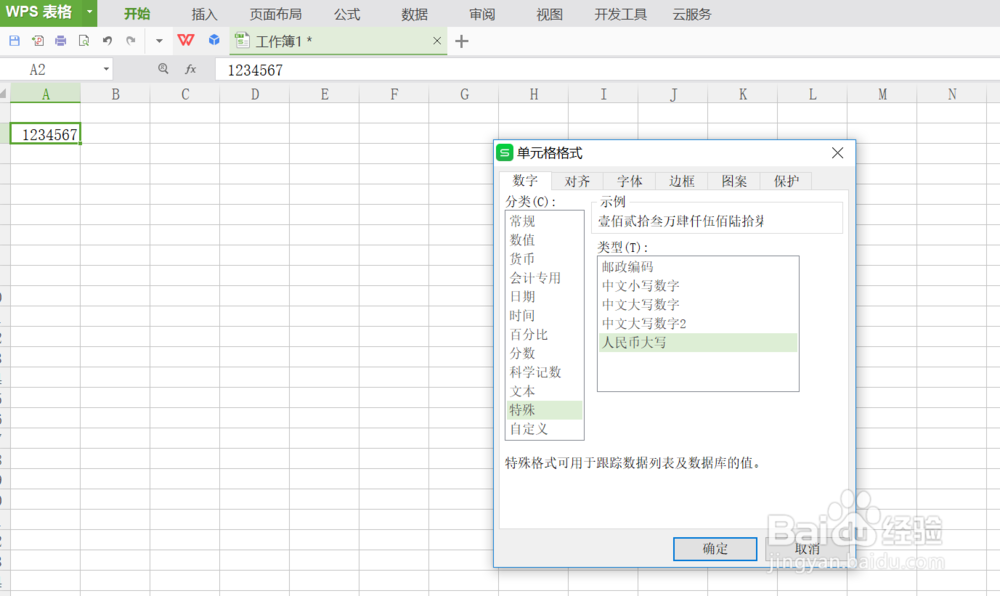Screen dimensions: 1000x596
Task: Click the Print icon
Action: tap(61, 41)
